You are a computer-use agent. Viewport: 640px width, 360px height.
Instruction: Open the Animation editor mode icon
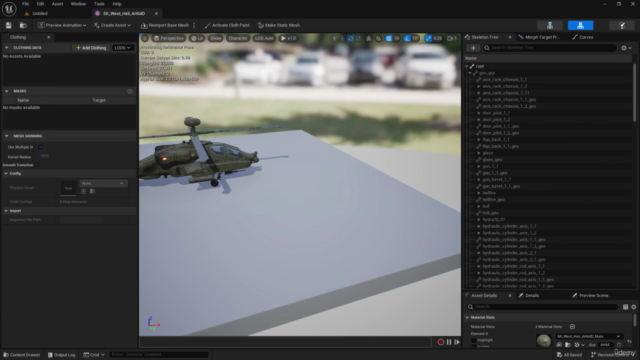622,25
